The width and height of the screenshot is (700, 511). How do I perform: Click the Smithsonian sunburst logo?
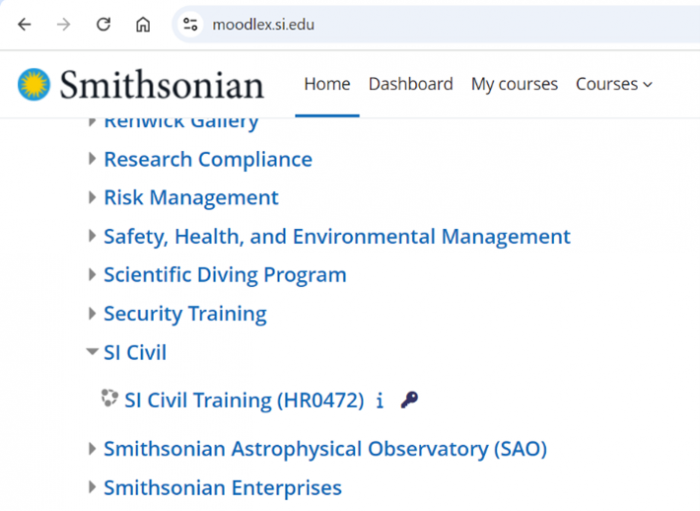coord(34,84)
